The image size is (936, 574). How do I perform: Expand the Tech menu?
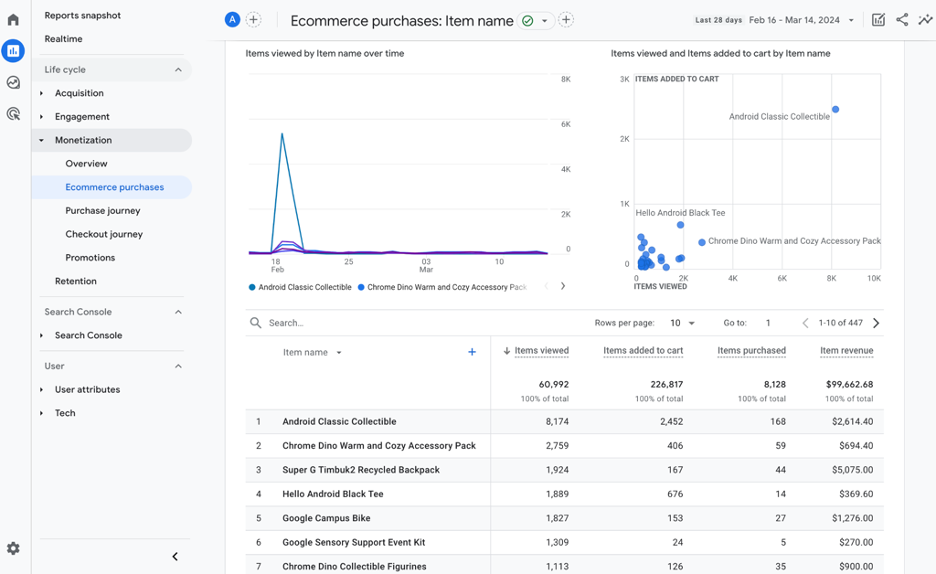41,413
